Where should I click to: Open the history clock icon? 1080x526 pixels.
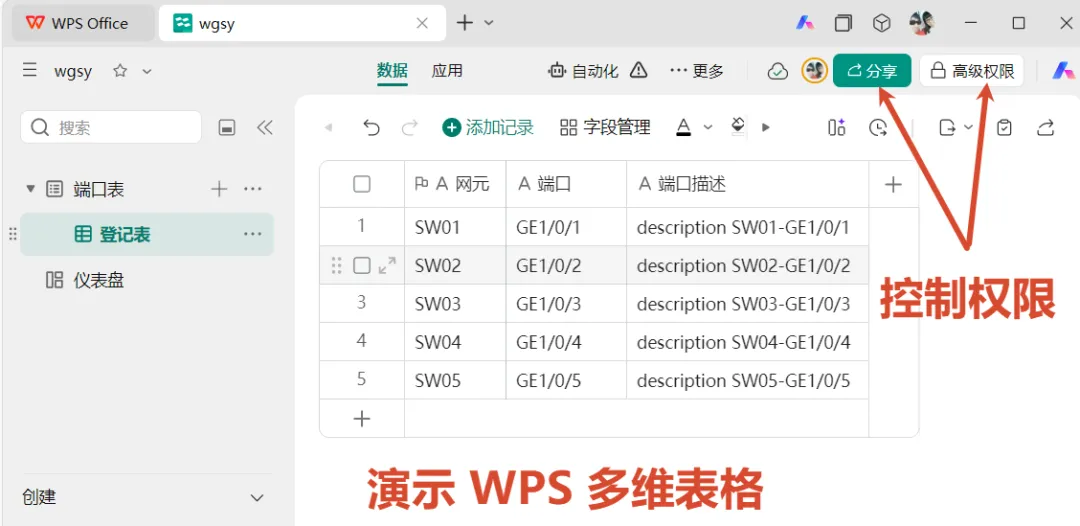coord(878,127)
